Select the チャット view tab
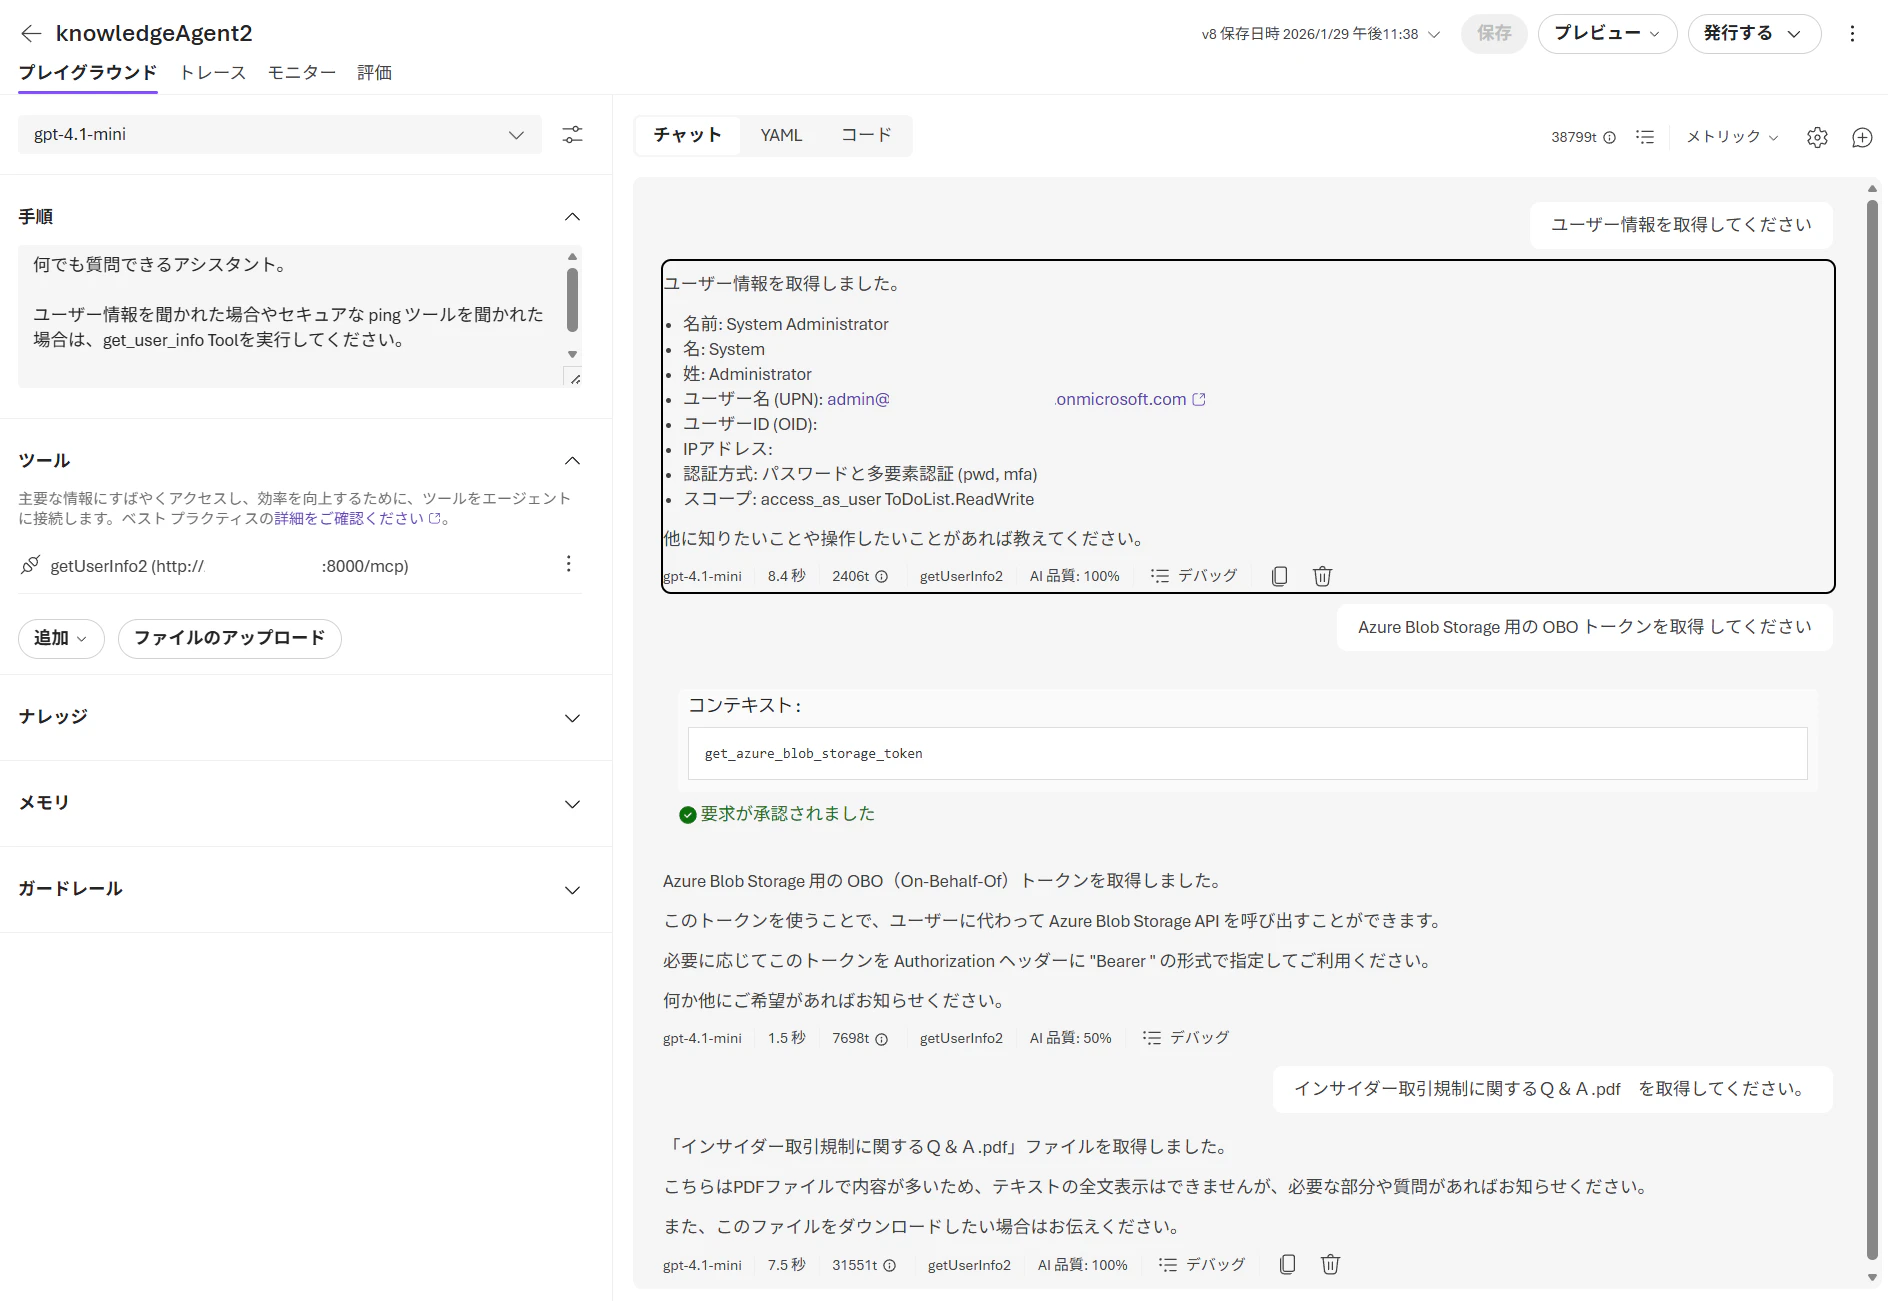Screen dimensions: 1888x1301 pos(688,136)
